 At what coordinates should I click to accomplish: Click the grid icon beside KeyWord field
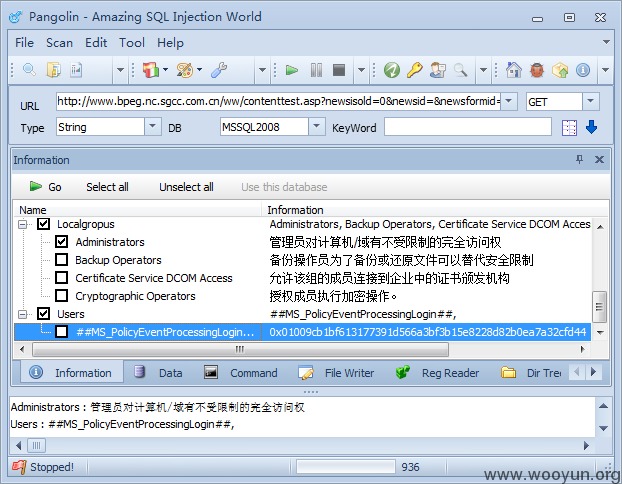point(569,128)
